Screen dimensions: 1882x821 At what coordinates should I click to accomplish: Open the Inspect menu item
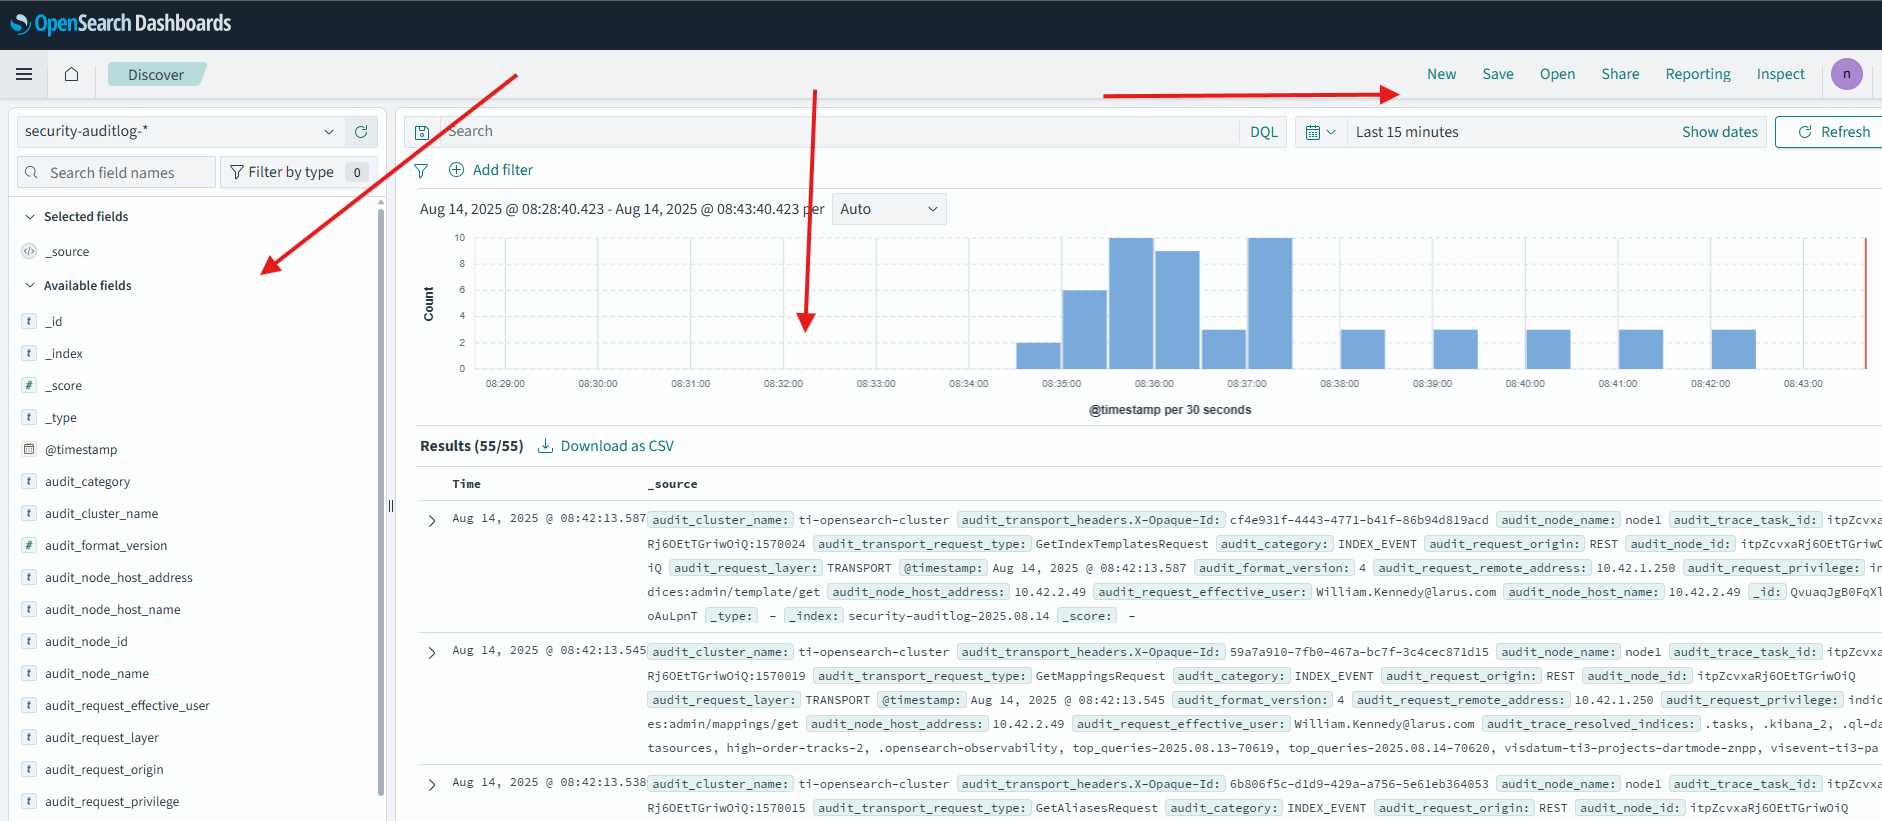(x=1780, y=74)
